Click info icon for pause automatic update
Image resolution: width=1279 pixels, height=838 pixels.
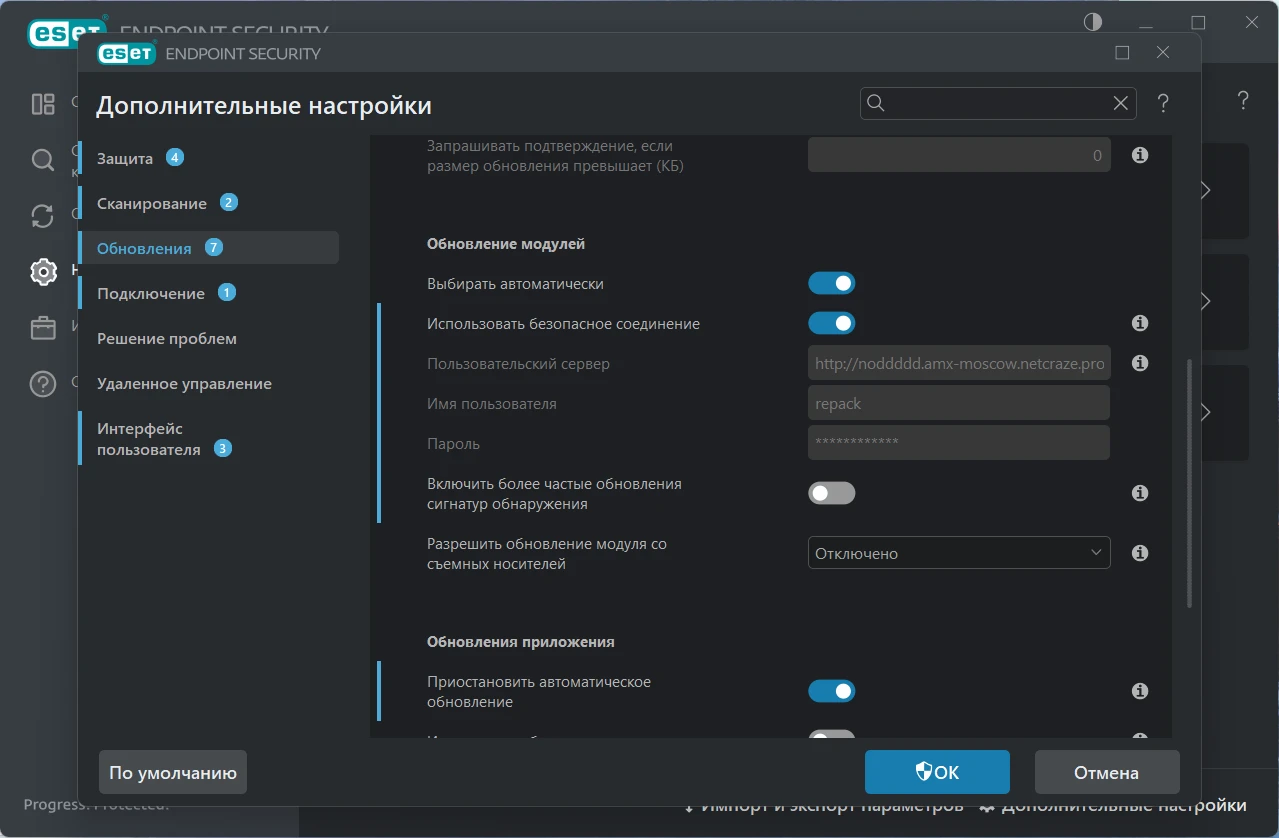(1139, 691)
